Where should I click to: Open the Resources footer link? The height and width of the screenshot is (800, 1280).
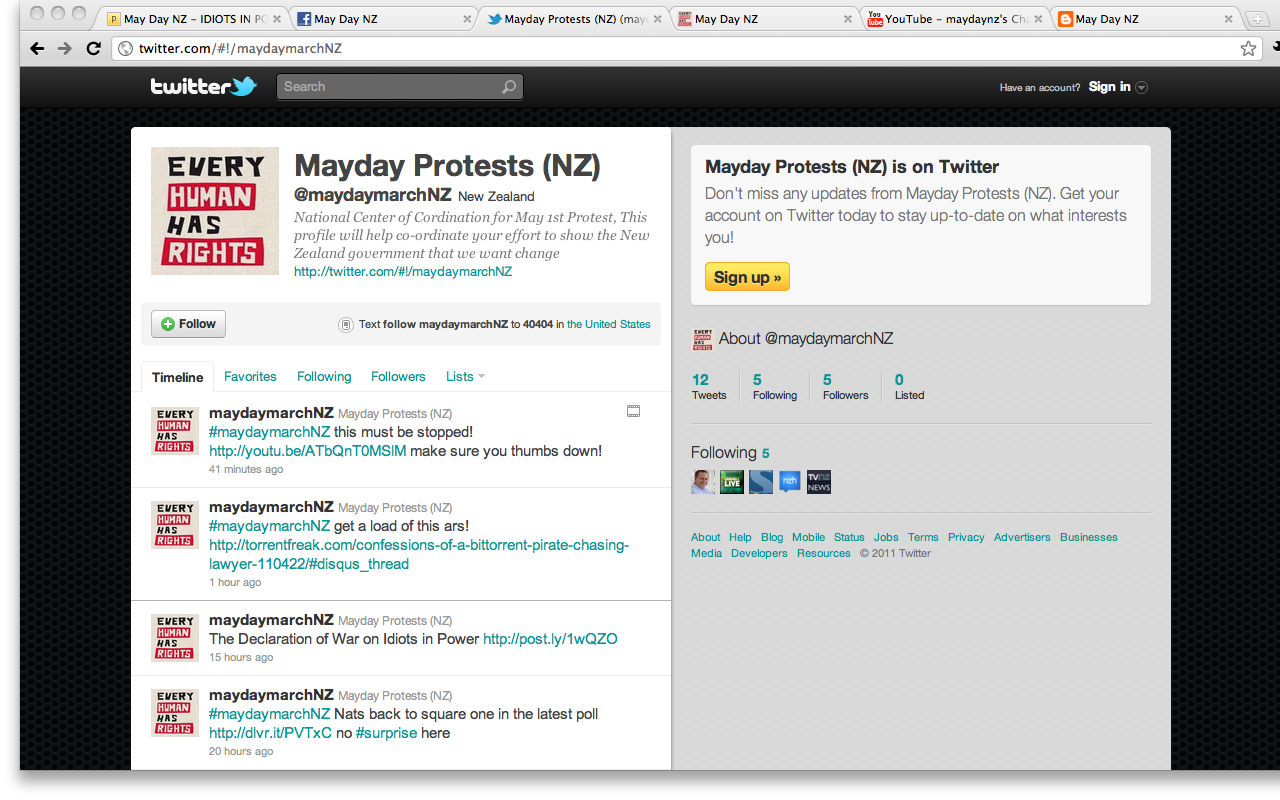(x=824, y=553)
